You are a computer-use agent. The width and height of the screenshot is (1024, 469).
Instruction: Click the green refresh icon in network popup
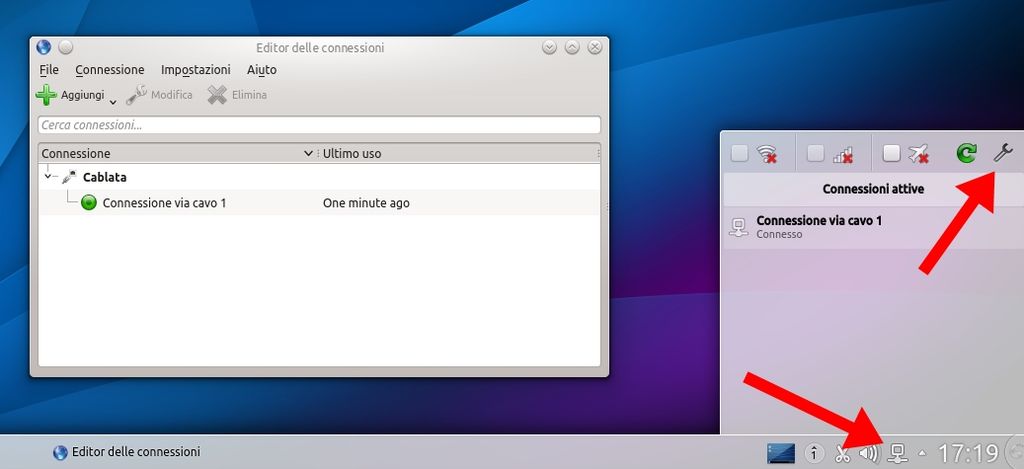coord(966,154)
